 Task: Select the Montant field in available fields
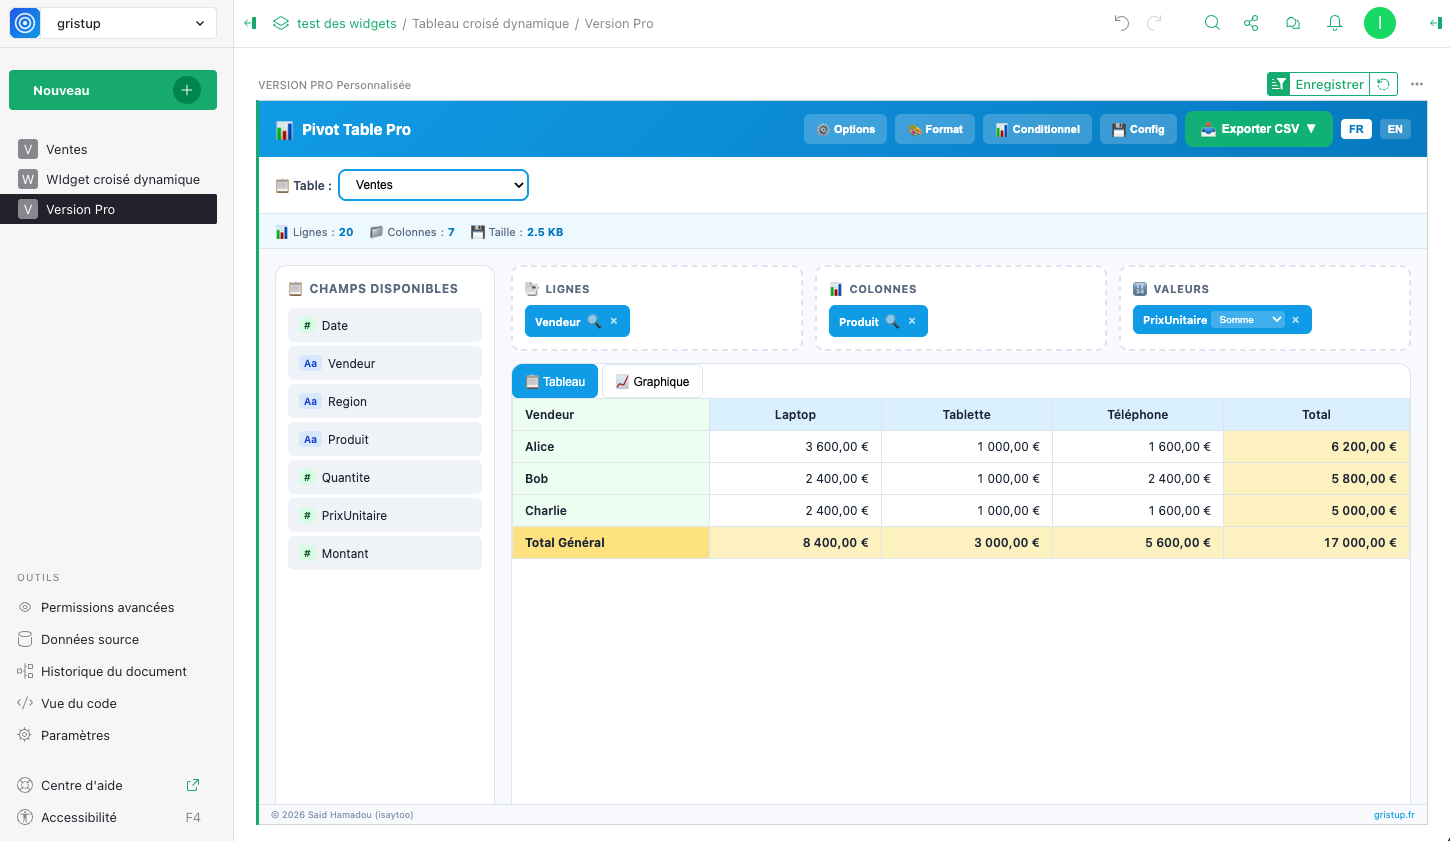tap(345, 553)
